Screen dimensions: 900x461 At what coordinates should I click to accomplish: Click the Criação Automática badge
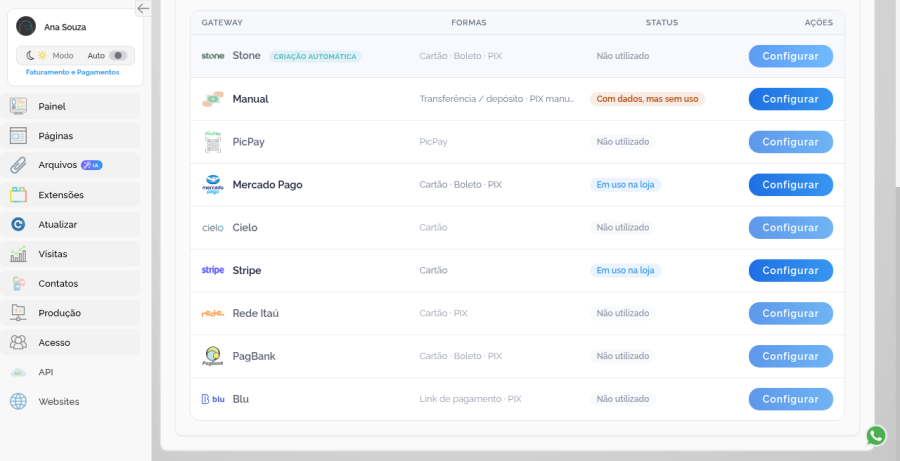point(315,56)
